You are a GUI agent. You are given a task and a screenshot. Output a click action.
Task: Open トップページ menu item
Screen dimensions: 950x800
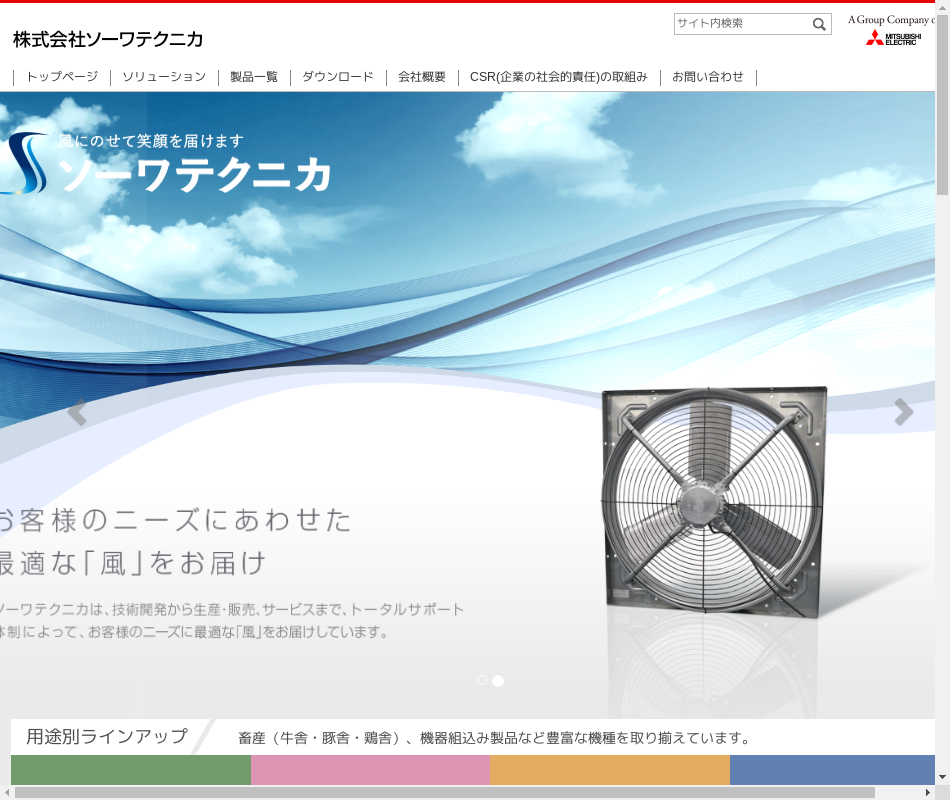62,77
